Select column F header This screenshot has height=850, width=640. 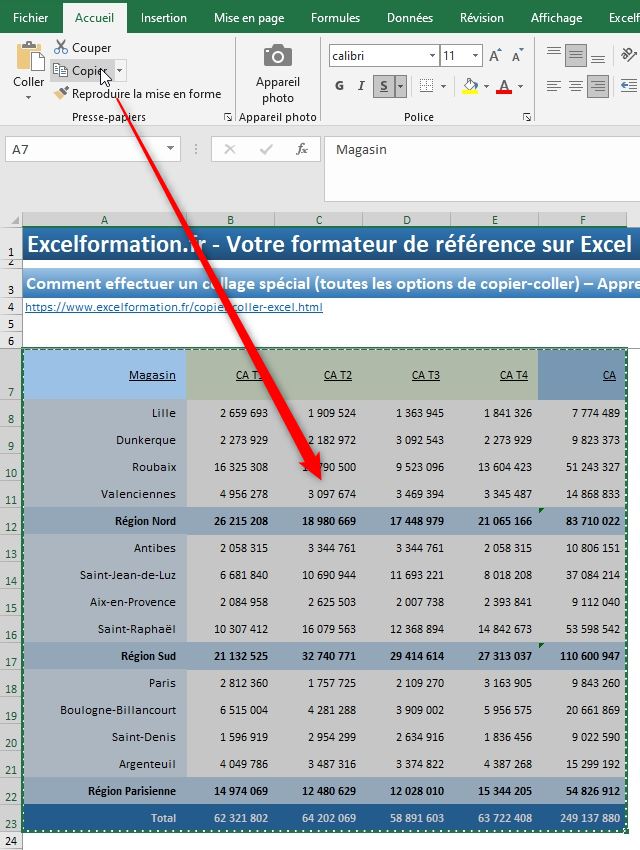coord(583,220)
